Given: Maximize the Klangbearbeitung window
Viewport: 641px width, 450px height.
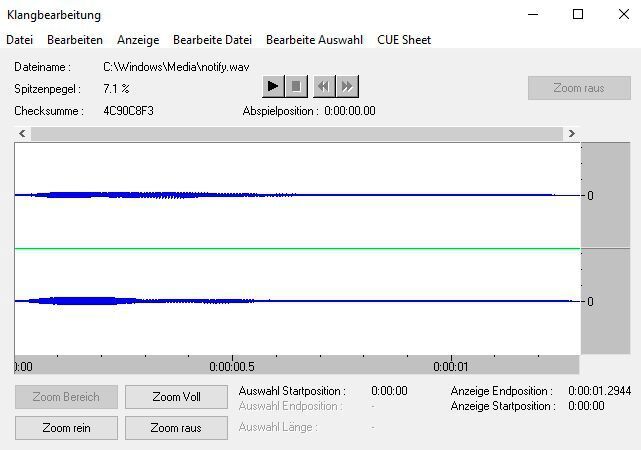Looking at the screenshot, I should [578, 14].
